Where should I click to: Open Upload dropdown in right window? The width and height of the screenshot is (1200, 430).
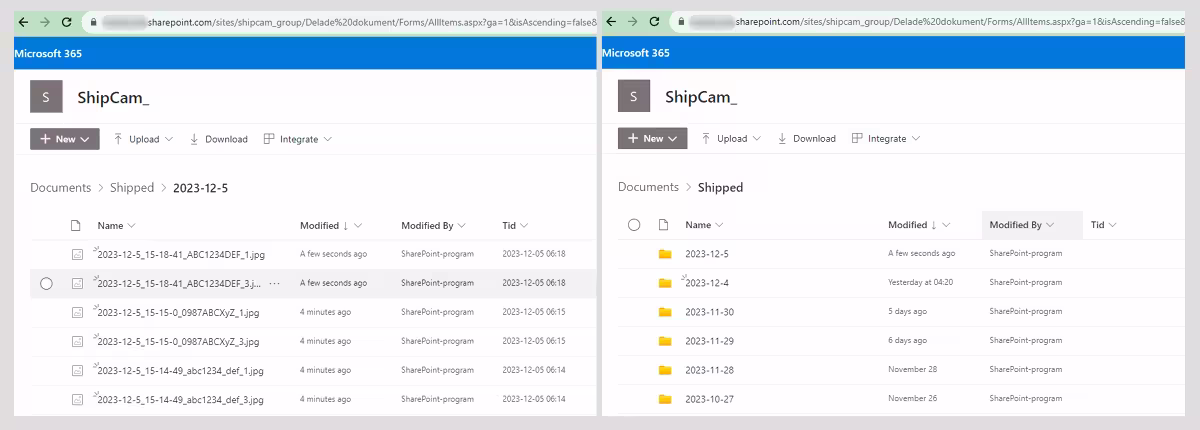click(731, 139)
